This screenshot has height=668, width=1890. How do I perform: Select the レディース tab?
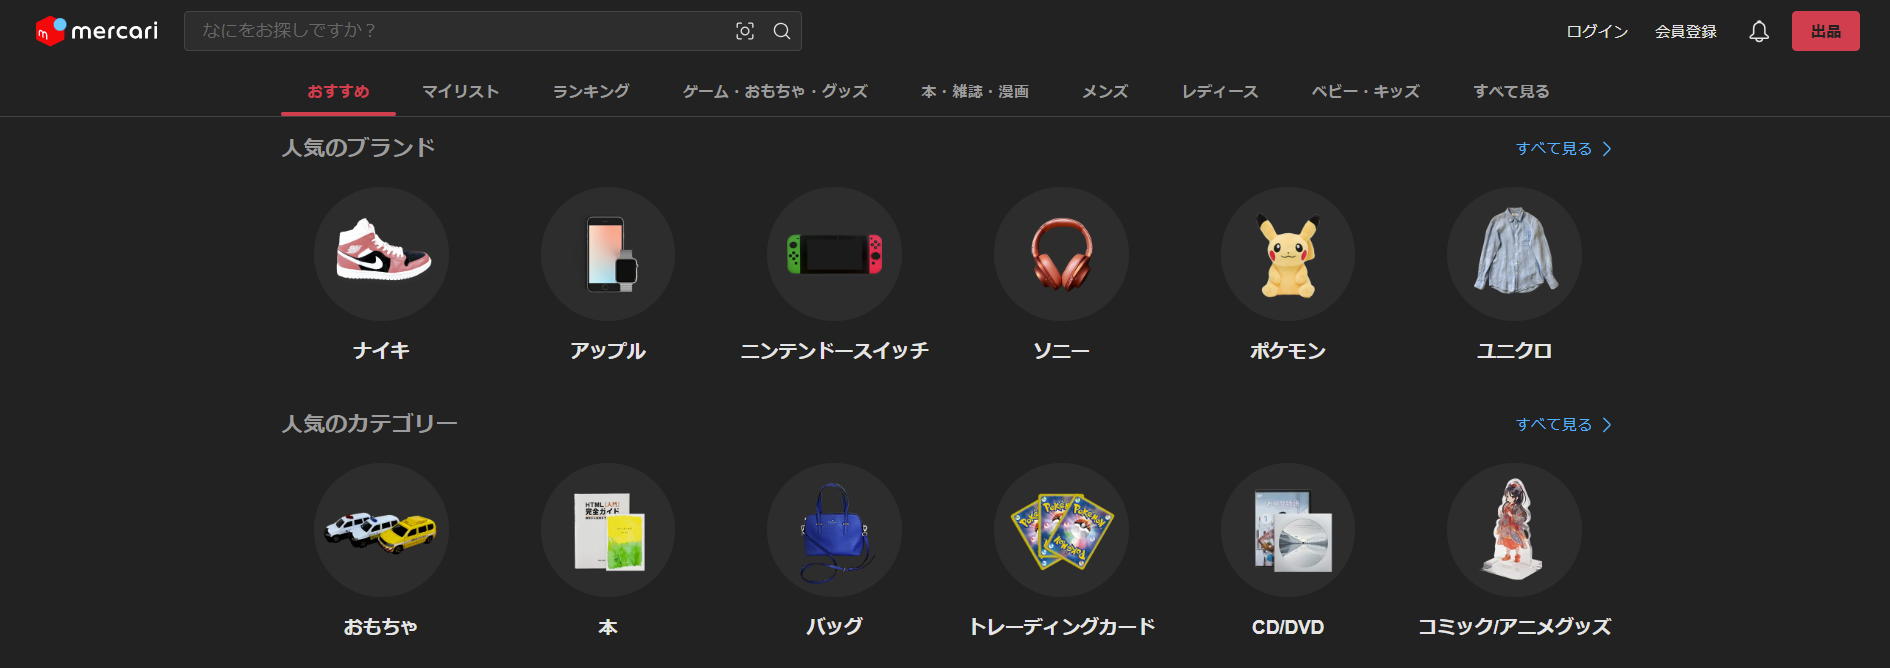point(1220,91)
